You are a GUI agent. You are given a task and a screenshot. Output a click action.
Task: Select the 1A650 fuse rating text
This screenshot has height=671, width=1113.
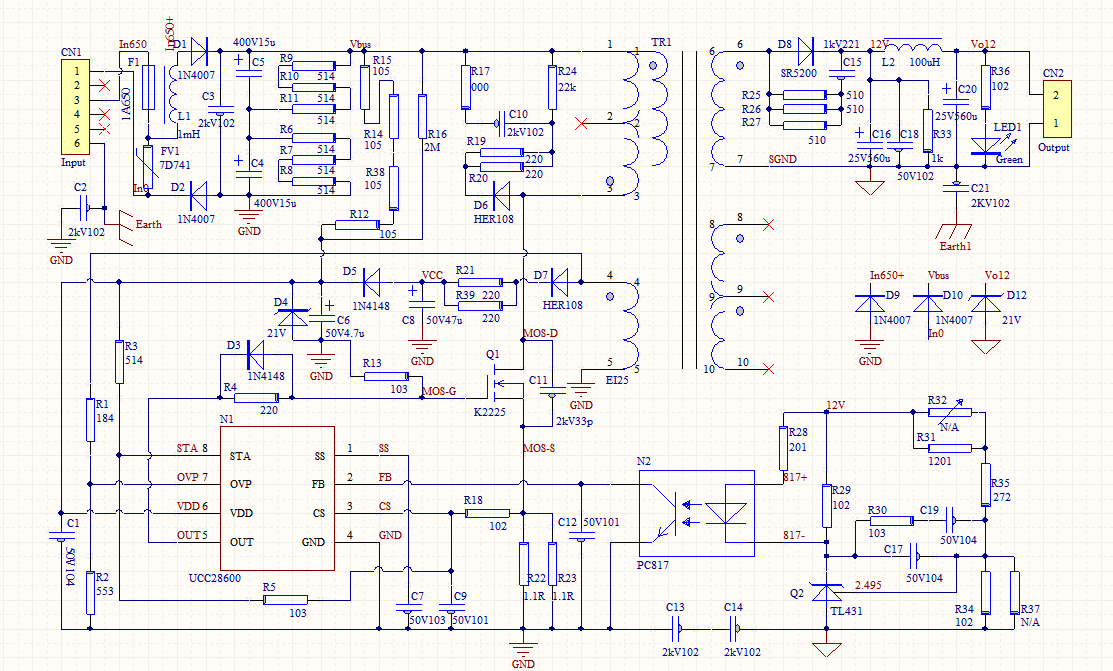tap(126, 104)
